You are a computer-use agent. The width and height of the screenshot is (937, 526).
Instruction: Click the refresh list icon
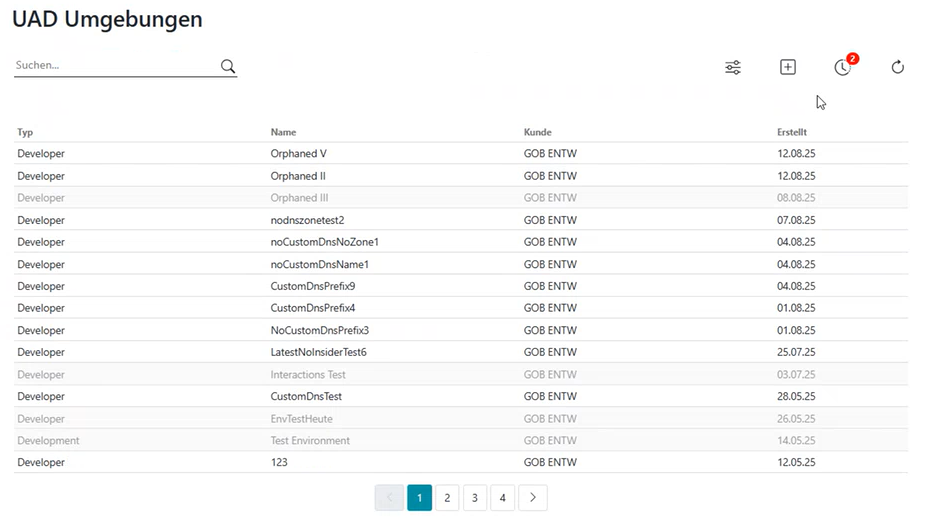(898, 67)
